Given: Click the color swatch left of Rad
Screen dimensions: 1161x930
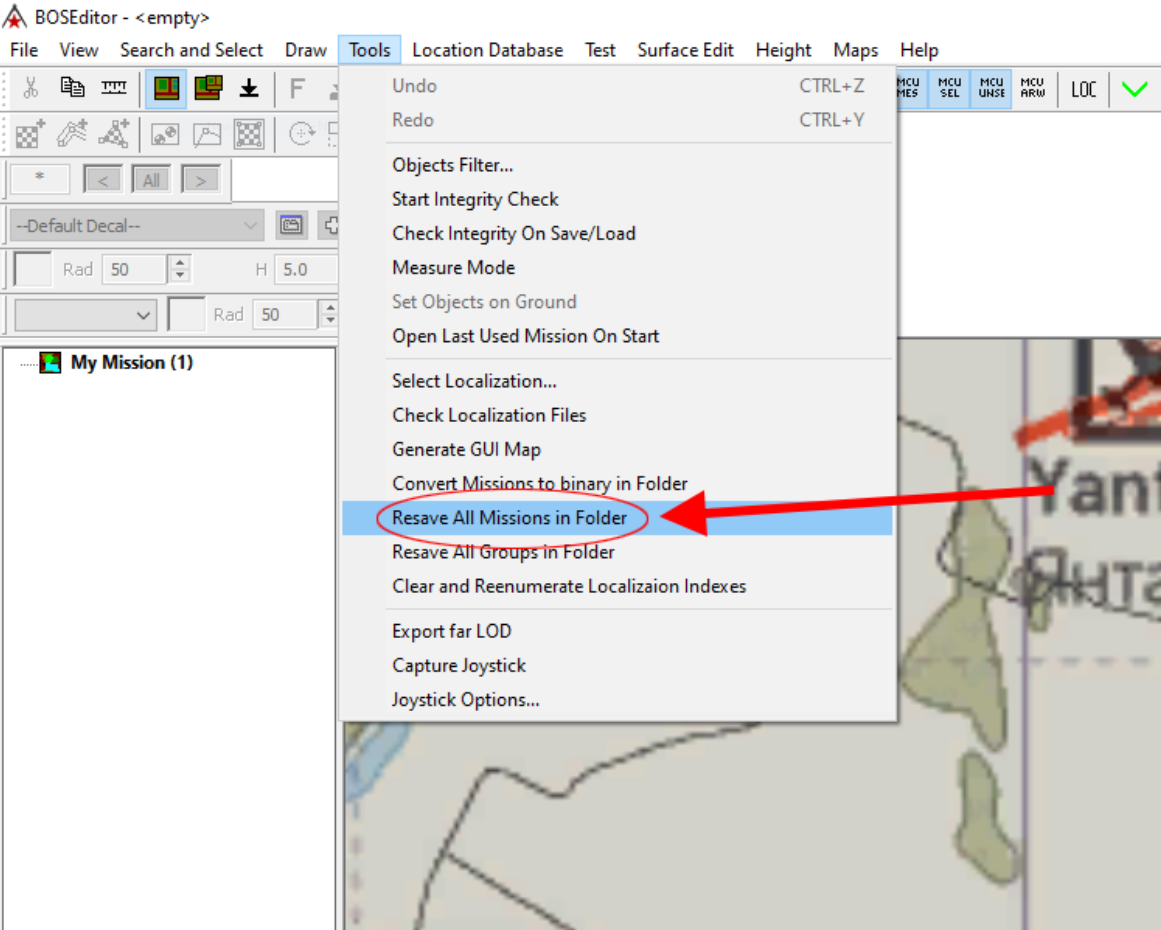Looking at the screenshot, I should click(x=33, y=270).
